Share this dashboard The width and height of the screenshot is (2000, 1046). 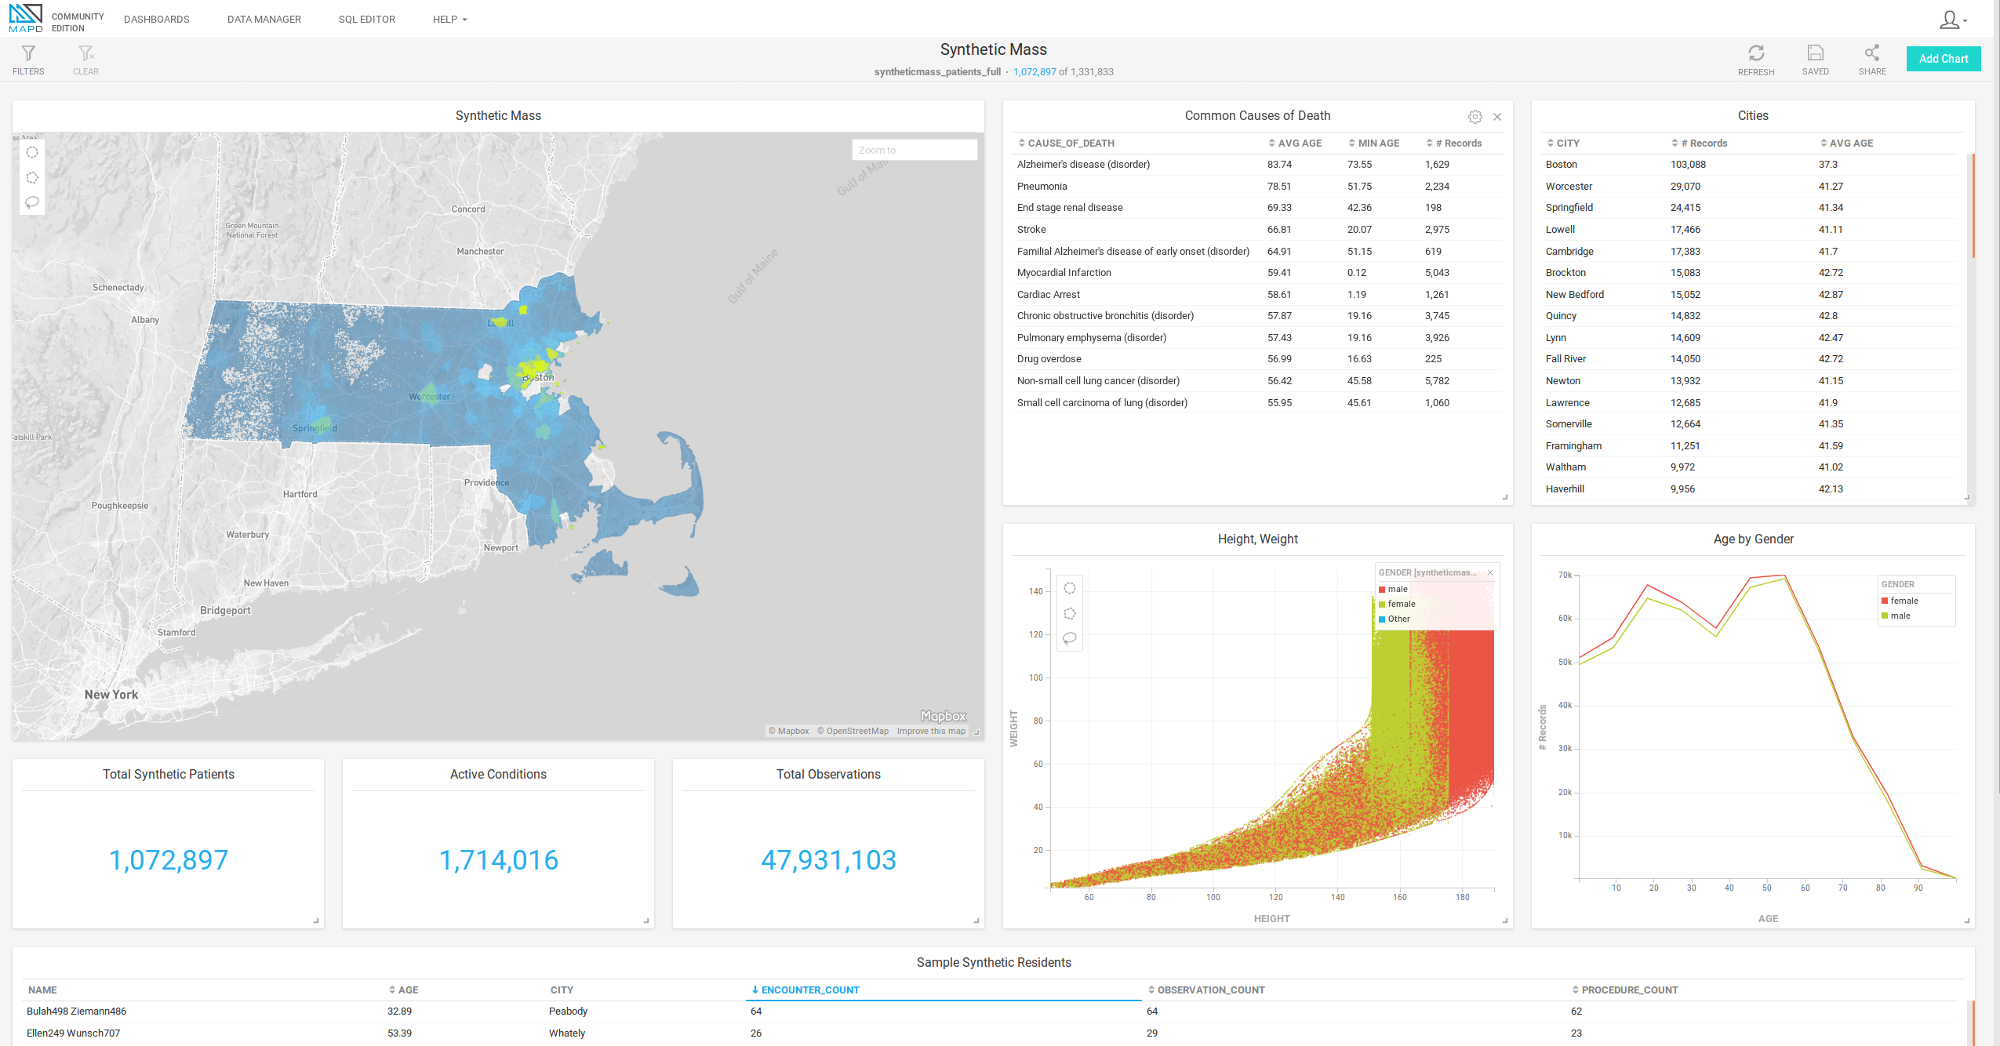1872,59
